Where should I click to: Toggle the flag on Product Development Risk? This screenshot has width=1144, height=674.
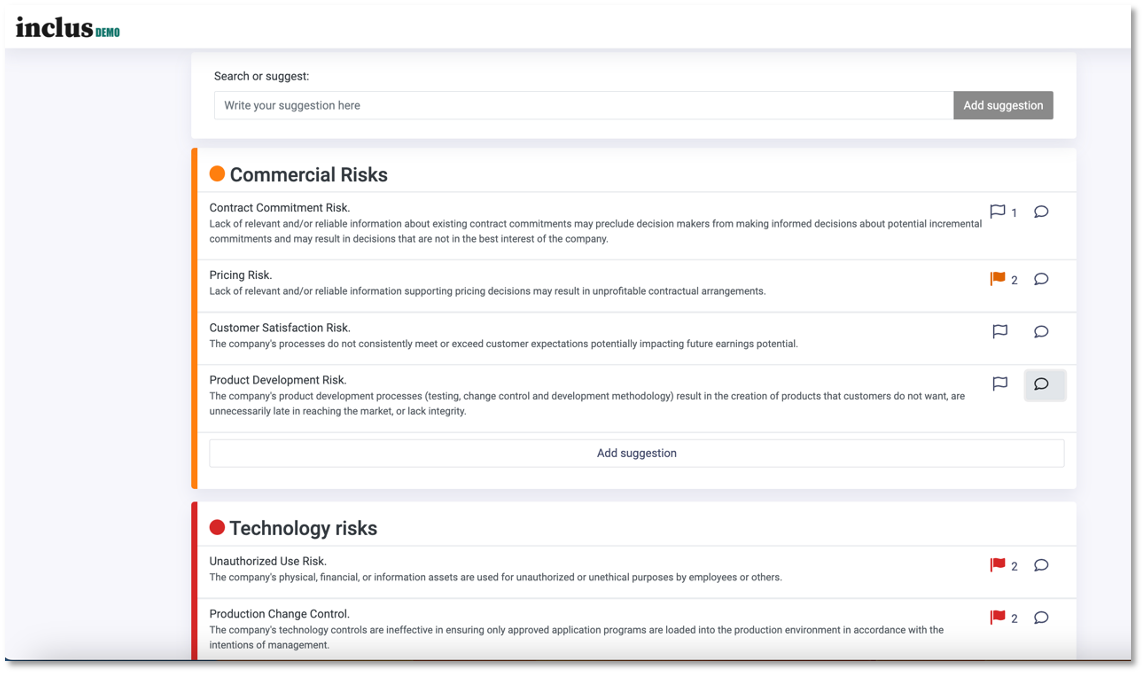pos(999,383)
